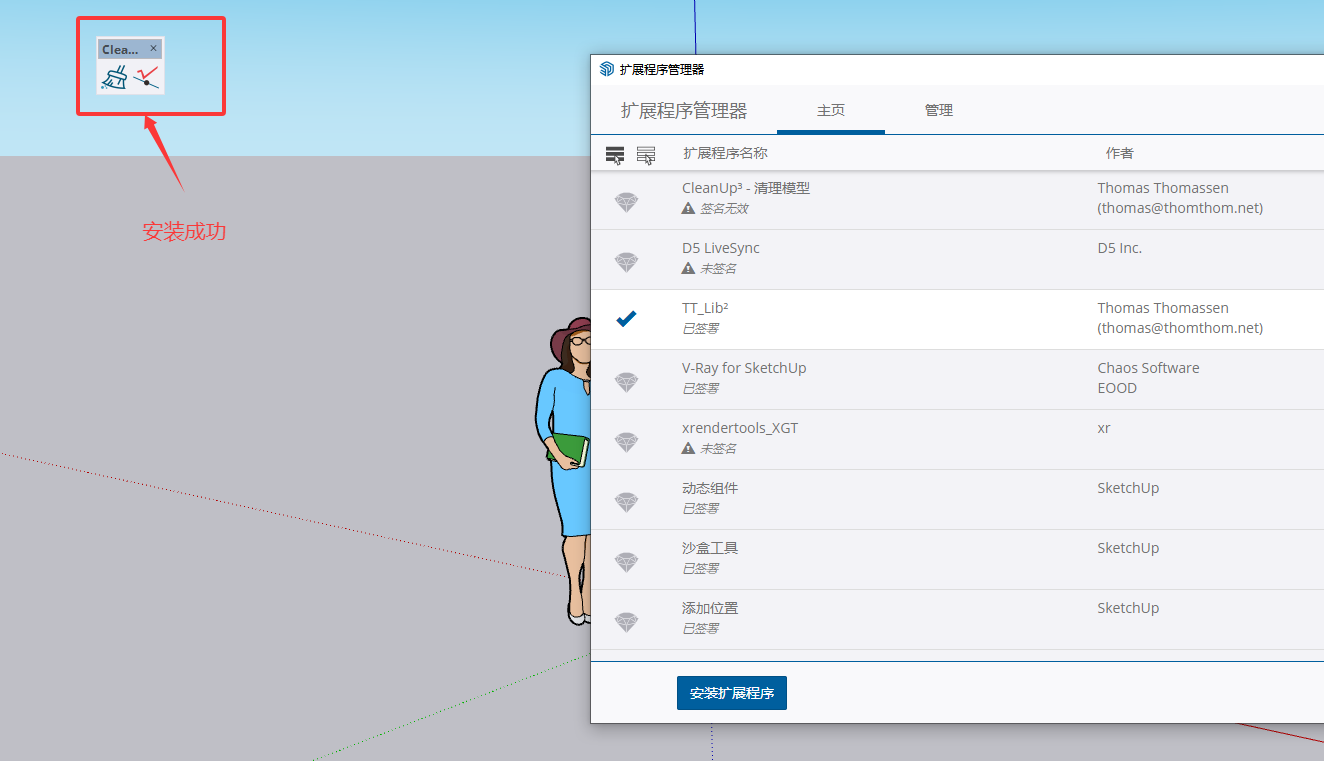Click the 作者 column header
Screen dimensions: 1324x761
1119,153
